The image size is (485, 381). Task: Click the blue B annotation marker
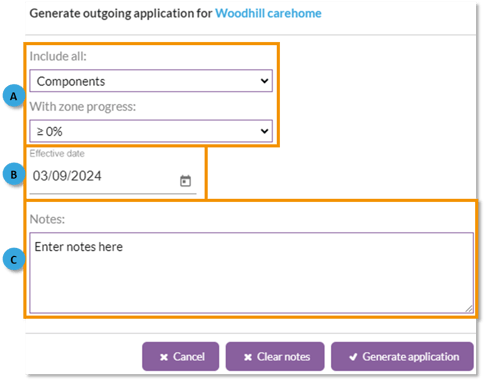point(13,174)
